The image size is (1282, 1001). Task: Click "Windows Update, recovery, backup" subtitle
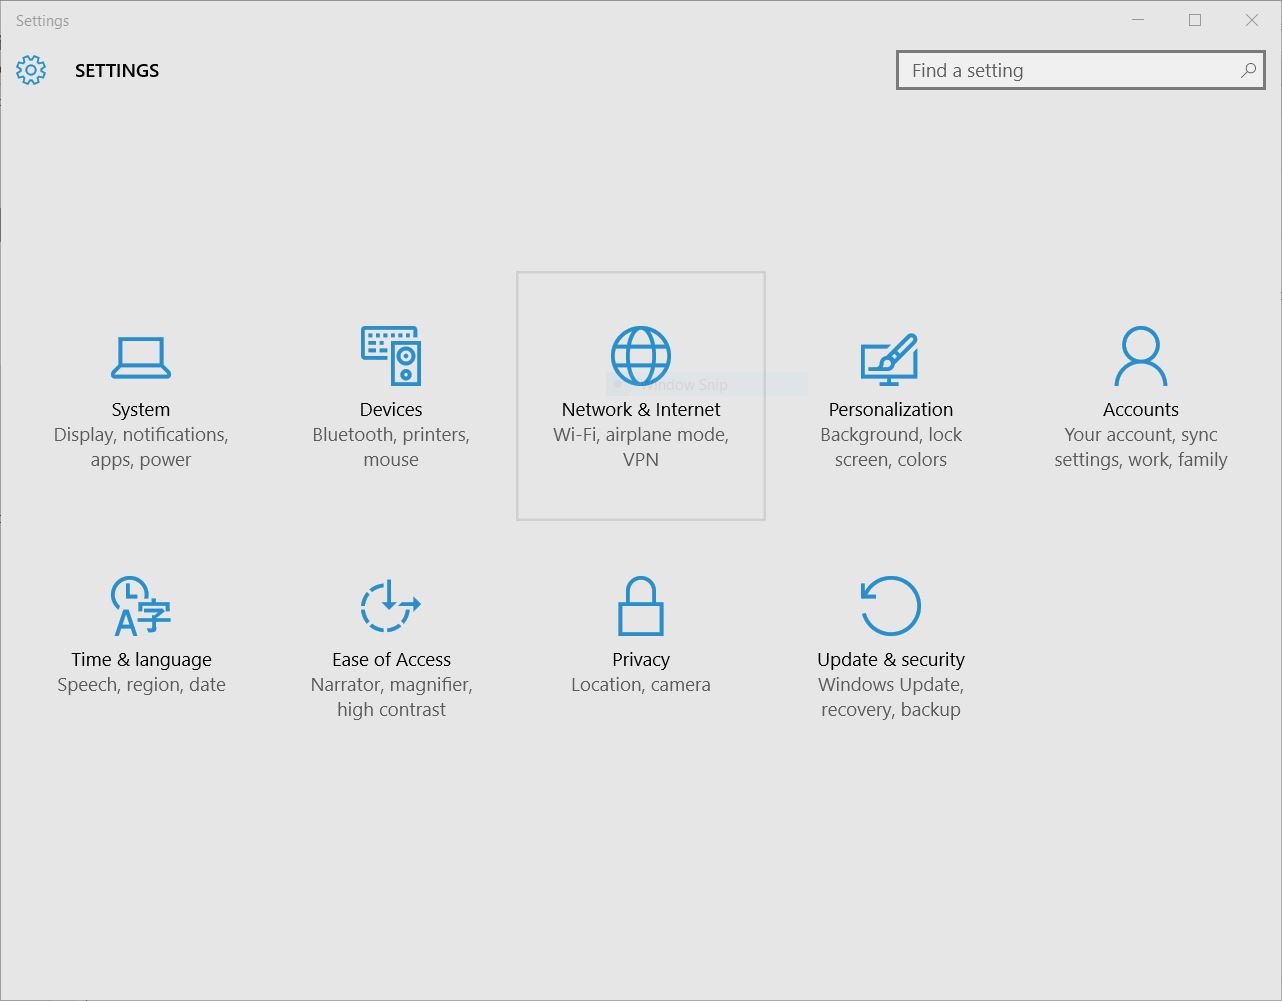tap(890, 696)
